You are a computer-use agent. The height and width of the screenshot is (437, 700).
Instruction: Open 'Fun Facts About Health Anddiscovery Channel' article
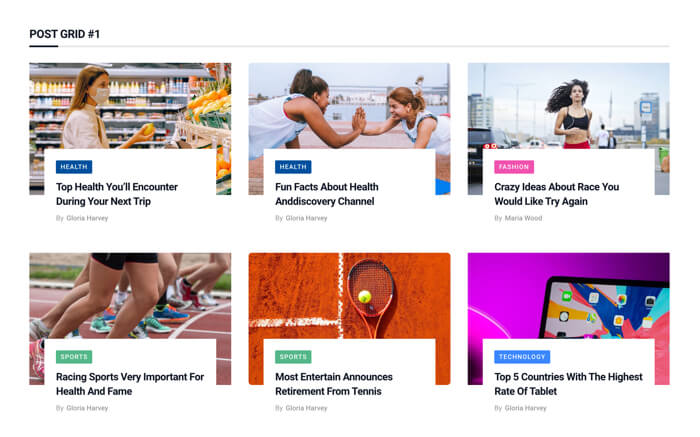point(327,194)
